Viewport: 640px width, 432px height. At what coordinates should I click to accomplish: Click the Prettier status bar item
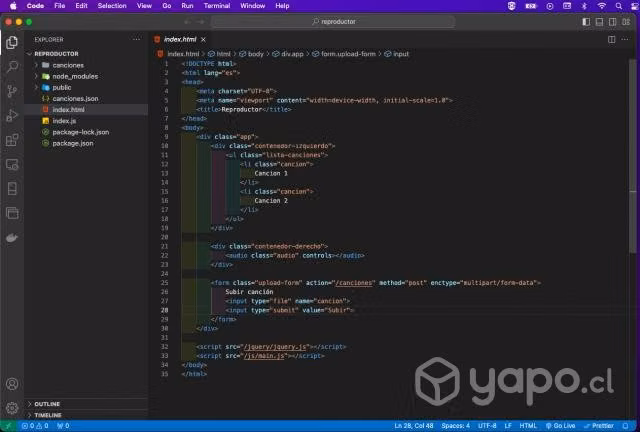[598, 426]
